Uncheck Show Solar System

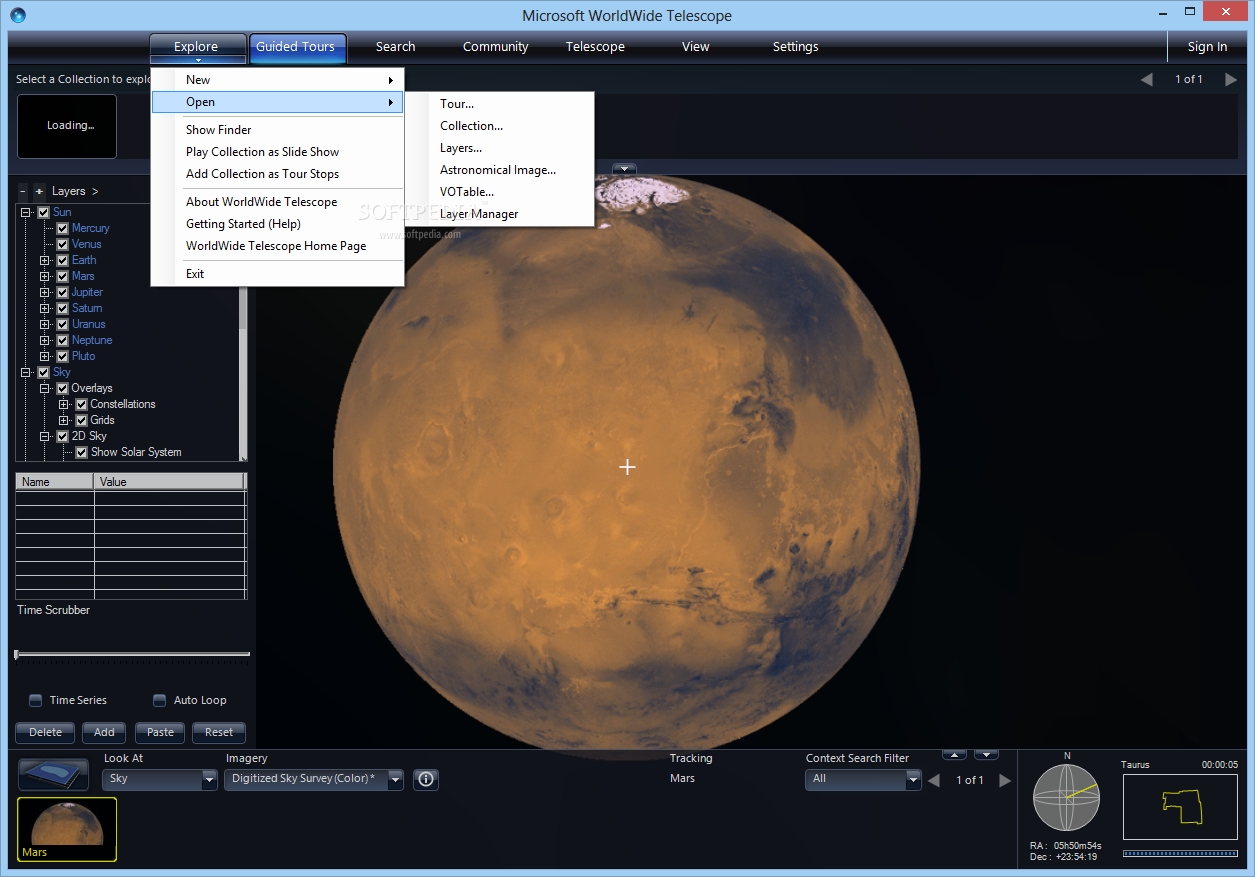point(82,452)
